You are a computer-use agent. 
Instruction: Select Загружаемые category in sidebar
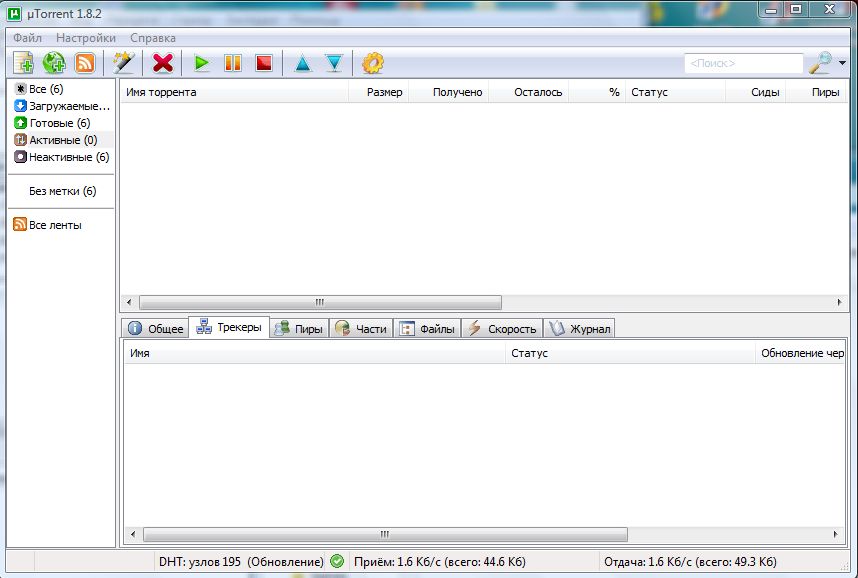tap(62, 106)
